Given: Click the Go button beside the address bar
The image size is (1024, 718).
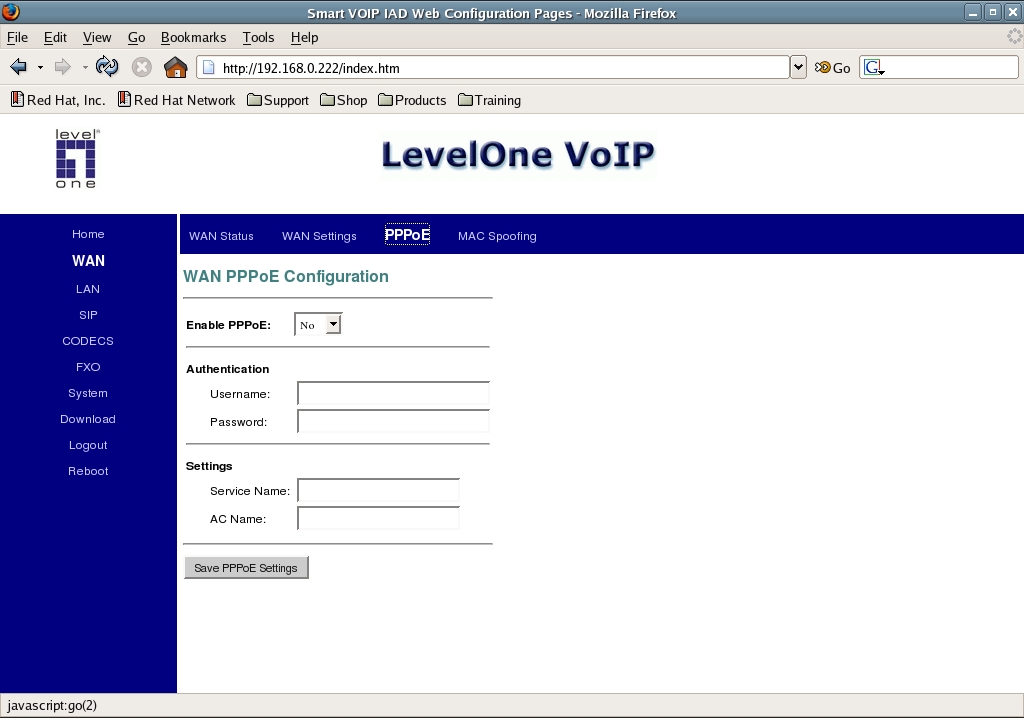Looking at the screenshot, I should 833,67.
